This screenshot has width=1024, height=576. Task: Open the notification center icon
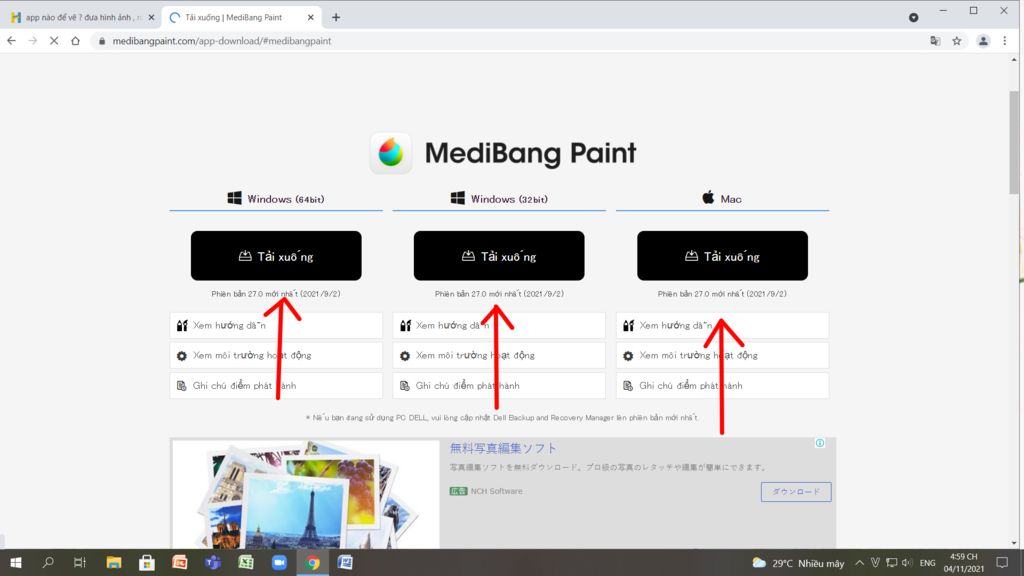[x=1002, y=563]
